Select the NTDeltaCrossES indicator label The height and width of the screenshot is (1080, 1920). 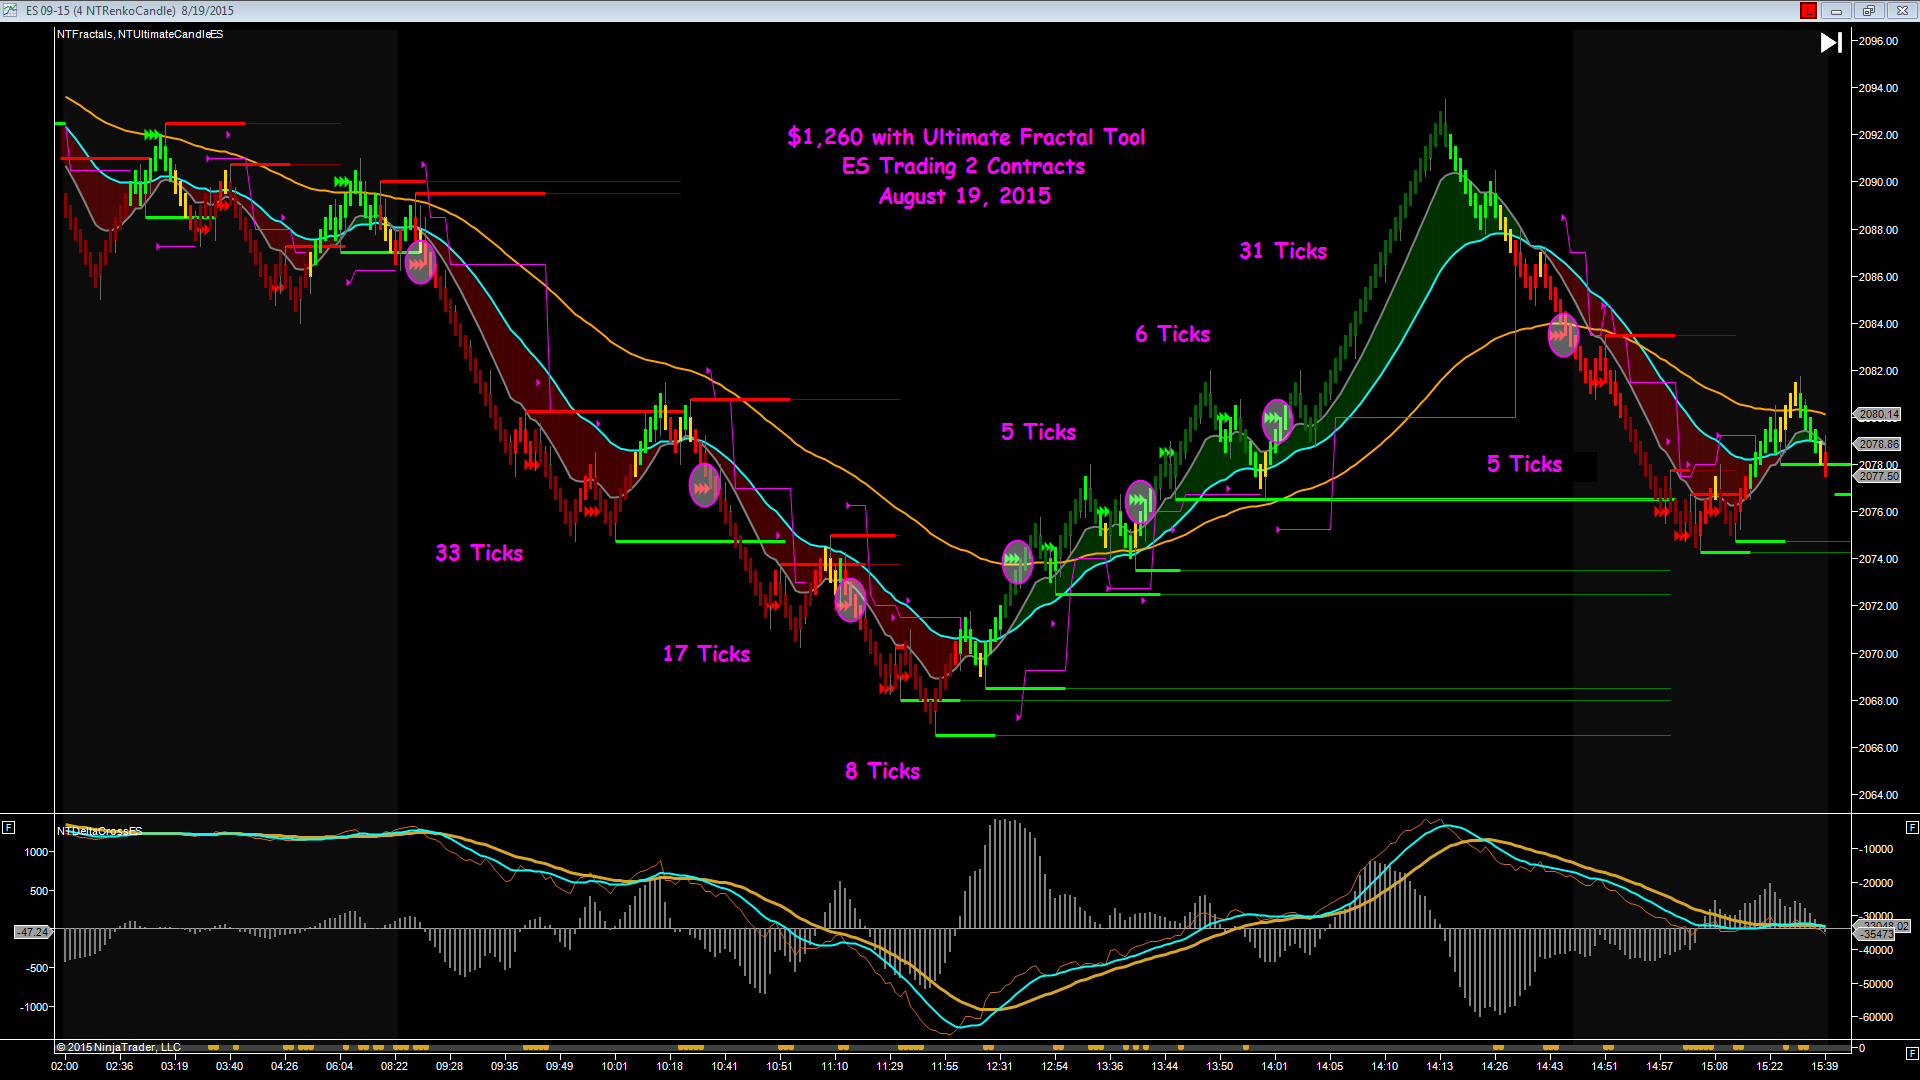point(99,831)
